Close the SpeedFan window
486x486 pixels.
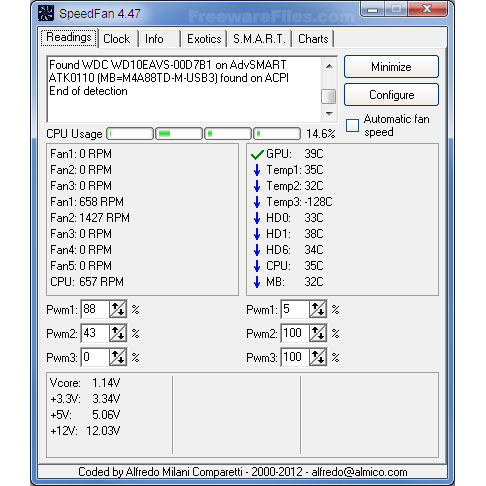(x=427, y=9)
